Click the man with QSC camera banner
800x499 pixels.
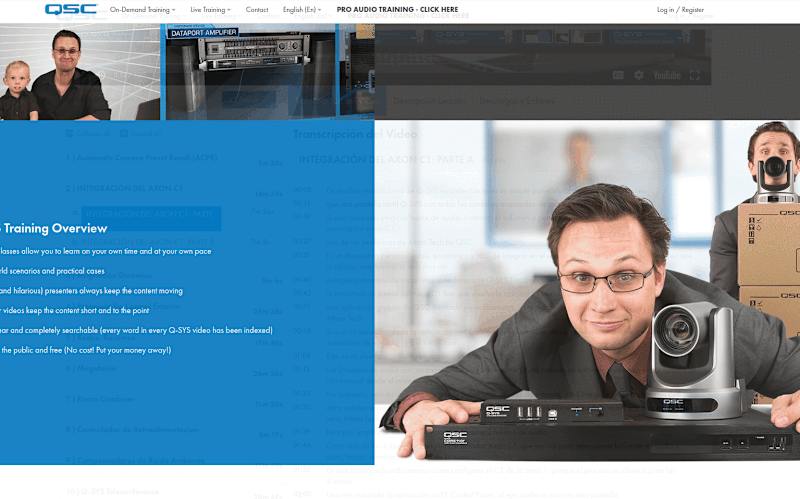(587, 292)
